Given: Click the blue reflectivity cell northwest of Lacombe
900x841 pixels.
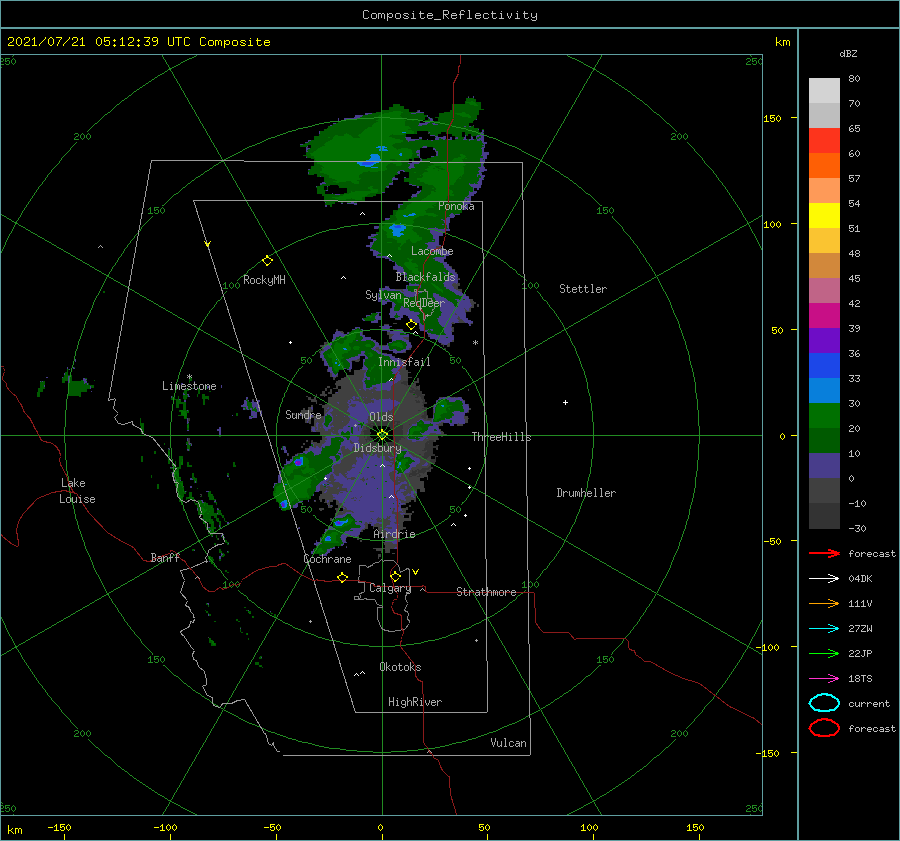Looking at the screenshot, I should (x=397, y=230).
